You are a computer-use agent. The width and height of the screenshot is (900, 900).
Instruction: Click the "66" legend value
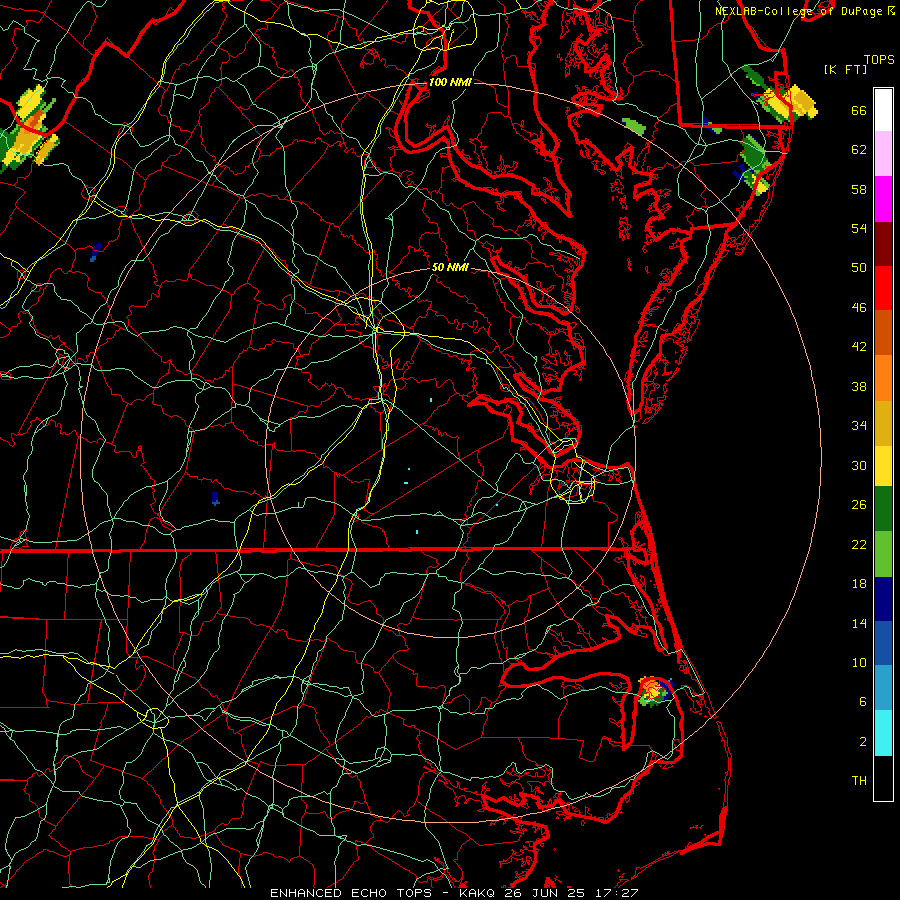[859, 111]
